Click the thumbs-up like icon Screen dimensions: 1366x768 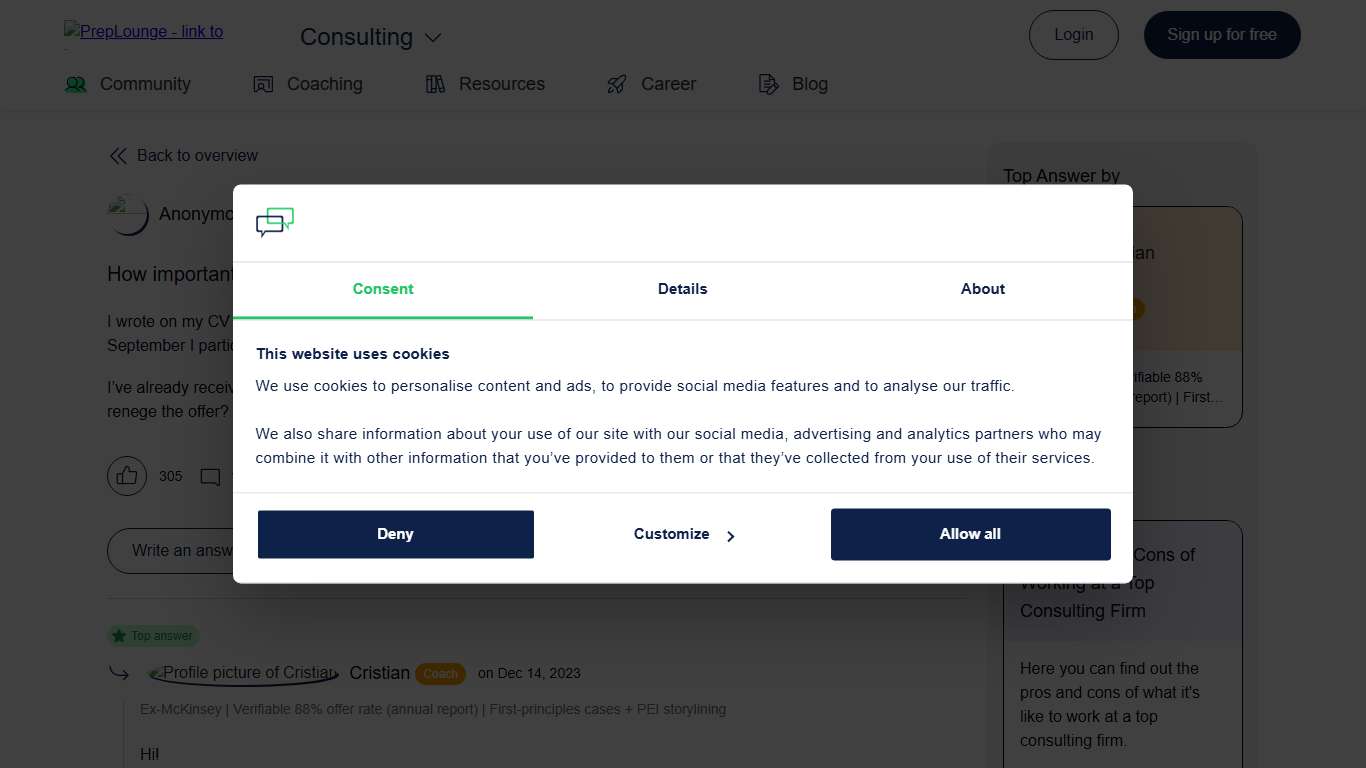coord(127,476)
